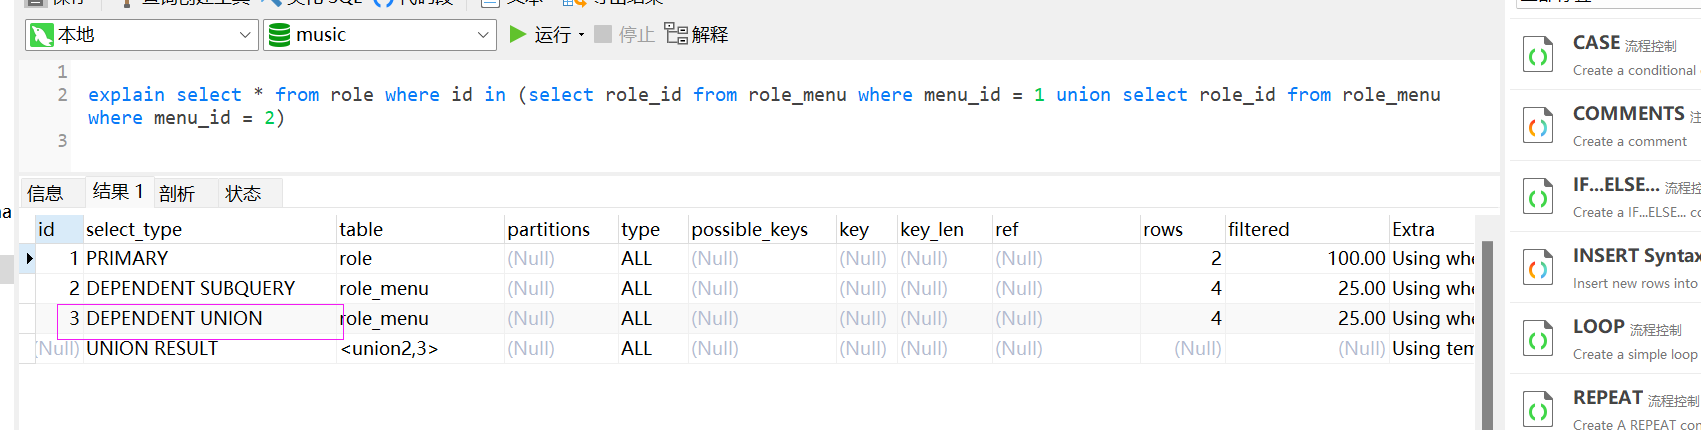Viewport: 1701px width, 430px height.
Task: Click the green Run play icon
Action: (x=518, y=34)
